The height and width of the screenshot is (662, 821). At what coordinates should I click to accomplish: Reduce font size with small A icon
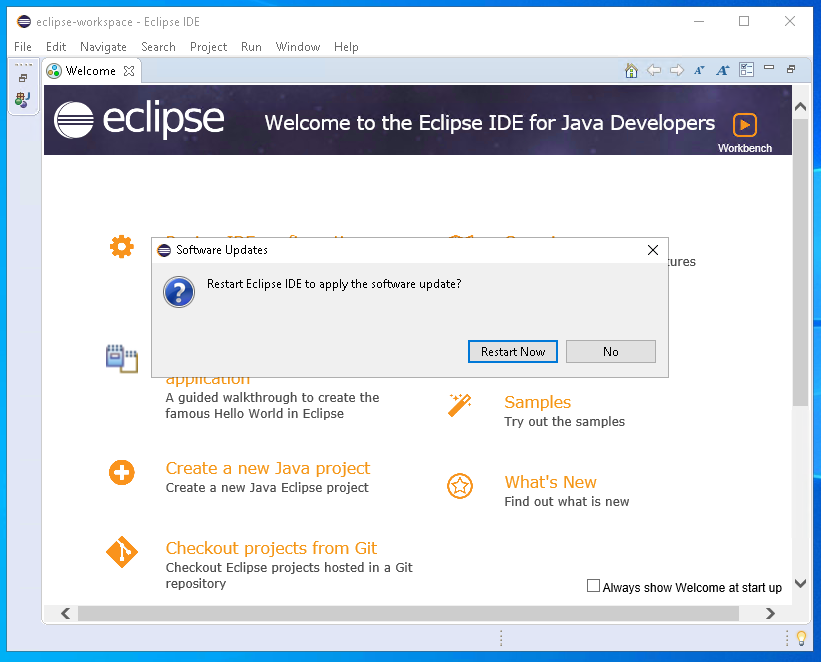tap(700, 70)
